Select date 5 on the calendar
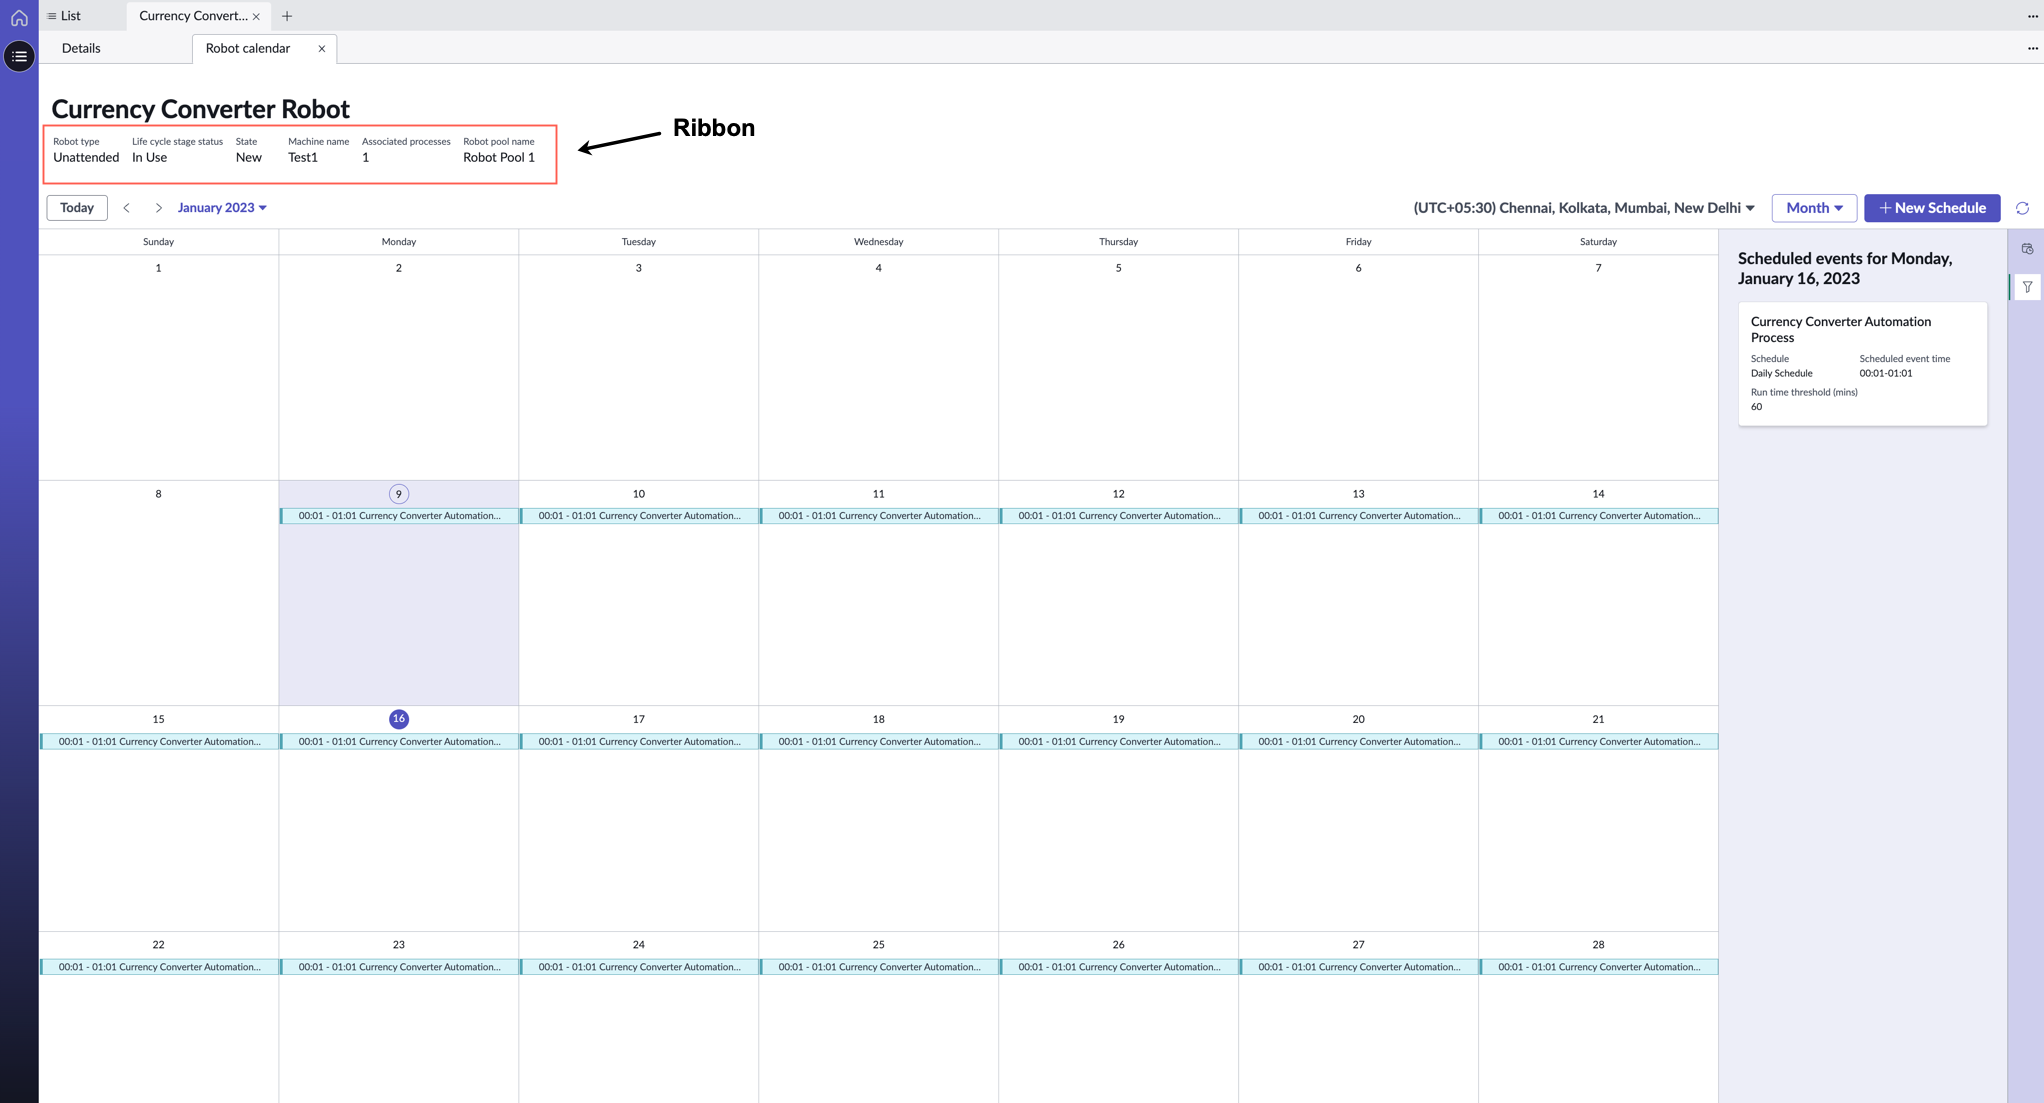Viewport: 2044px width, 1103px height. (1118, 268)
